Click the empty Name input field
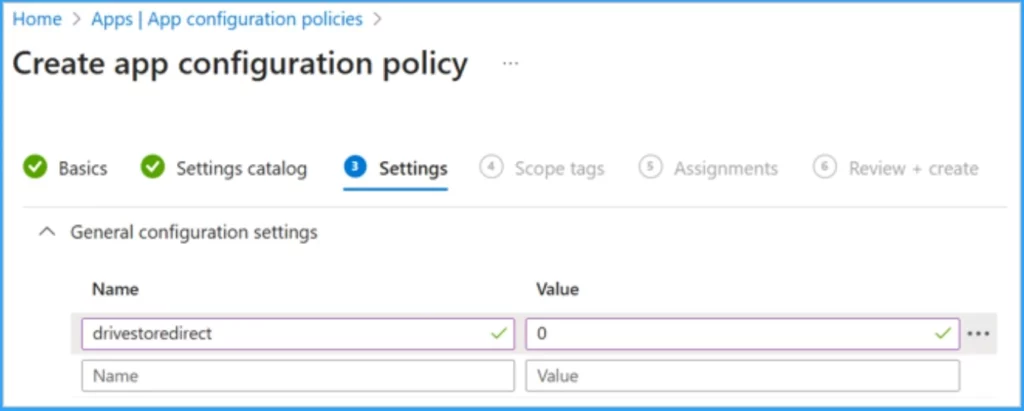The height and width of the screenshot is (411, 1024). (298, 376)
